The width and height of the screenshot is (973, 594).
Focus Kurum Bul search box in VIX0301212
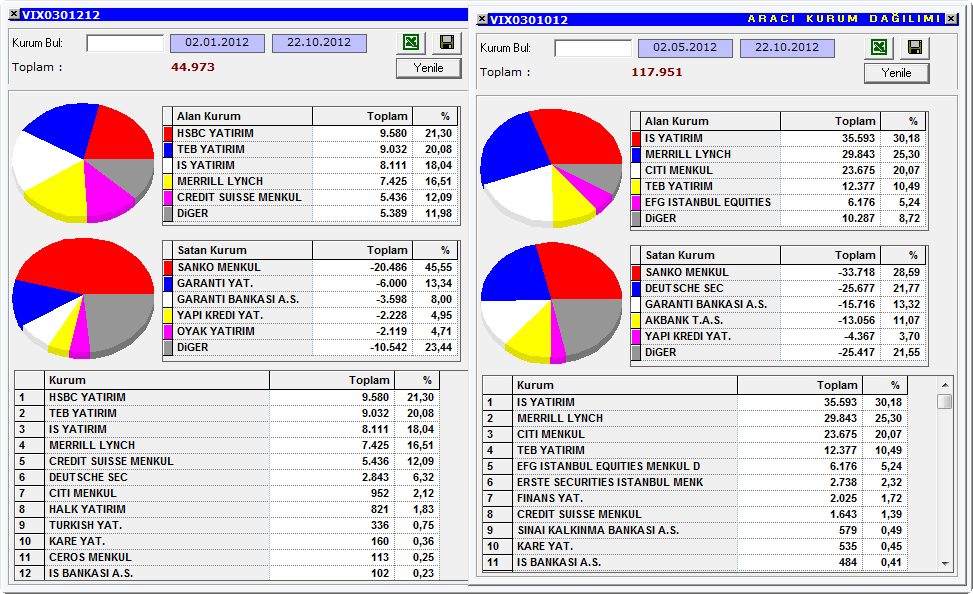click(x=125, y=43)
